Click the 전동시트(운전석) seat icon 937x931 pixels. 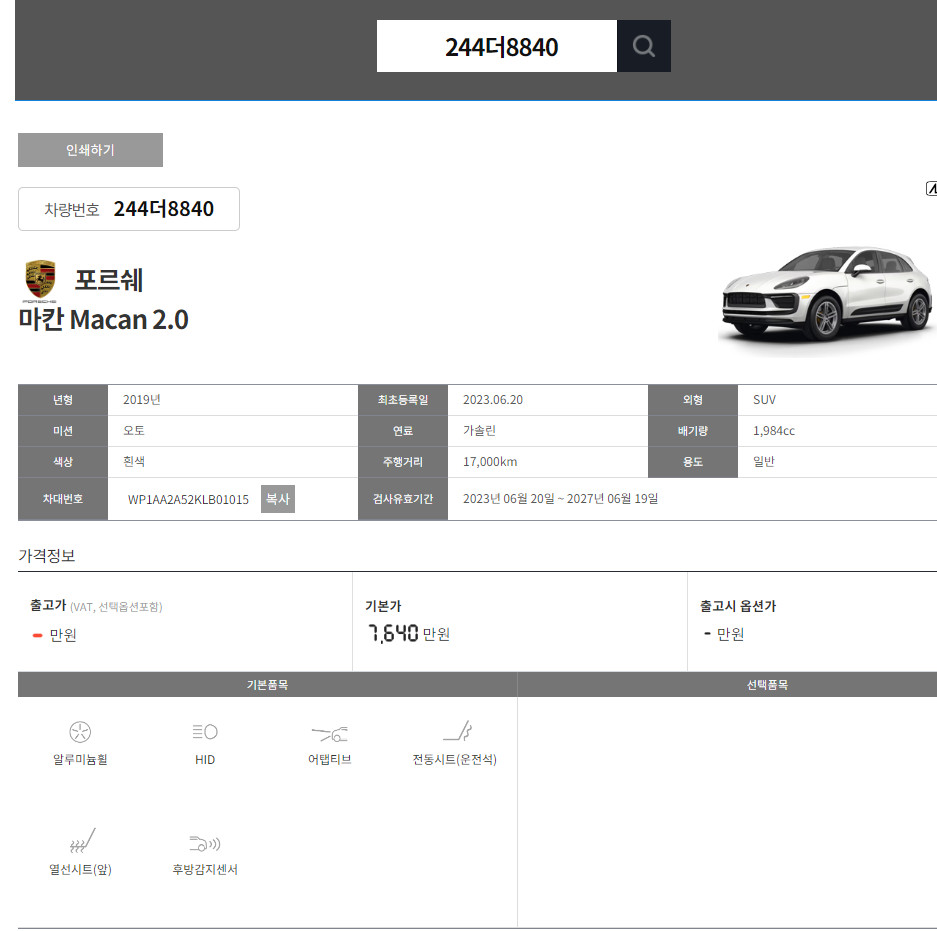tap(458, 731)
